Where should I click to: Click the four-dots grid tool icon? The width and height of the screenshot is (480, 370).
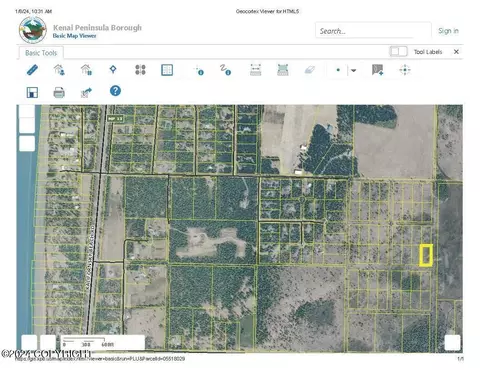coord(140,70)
